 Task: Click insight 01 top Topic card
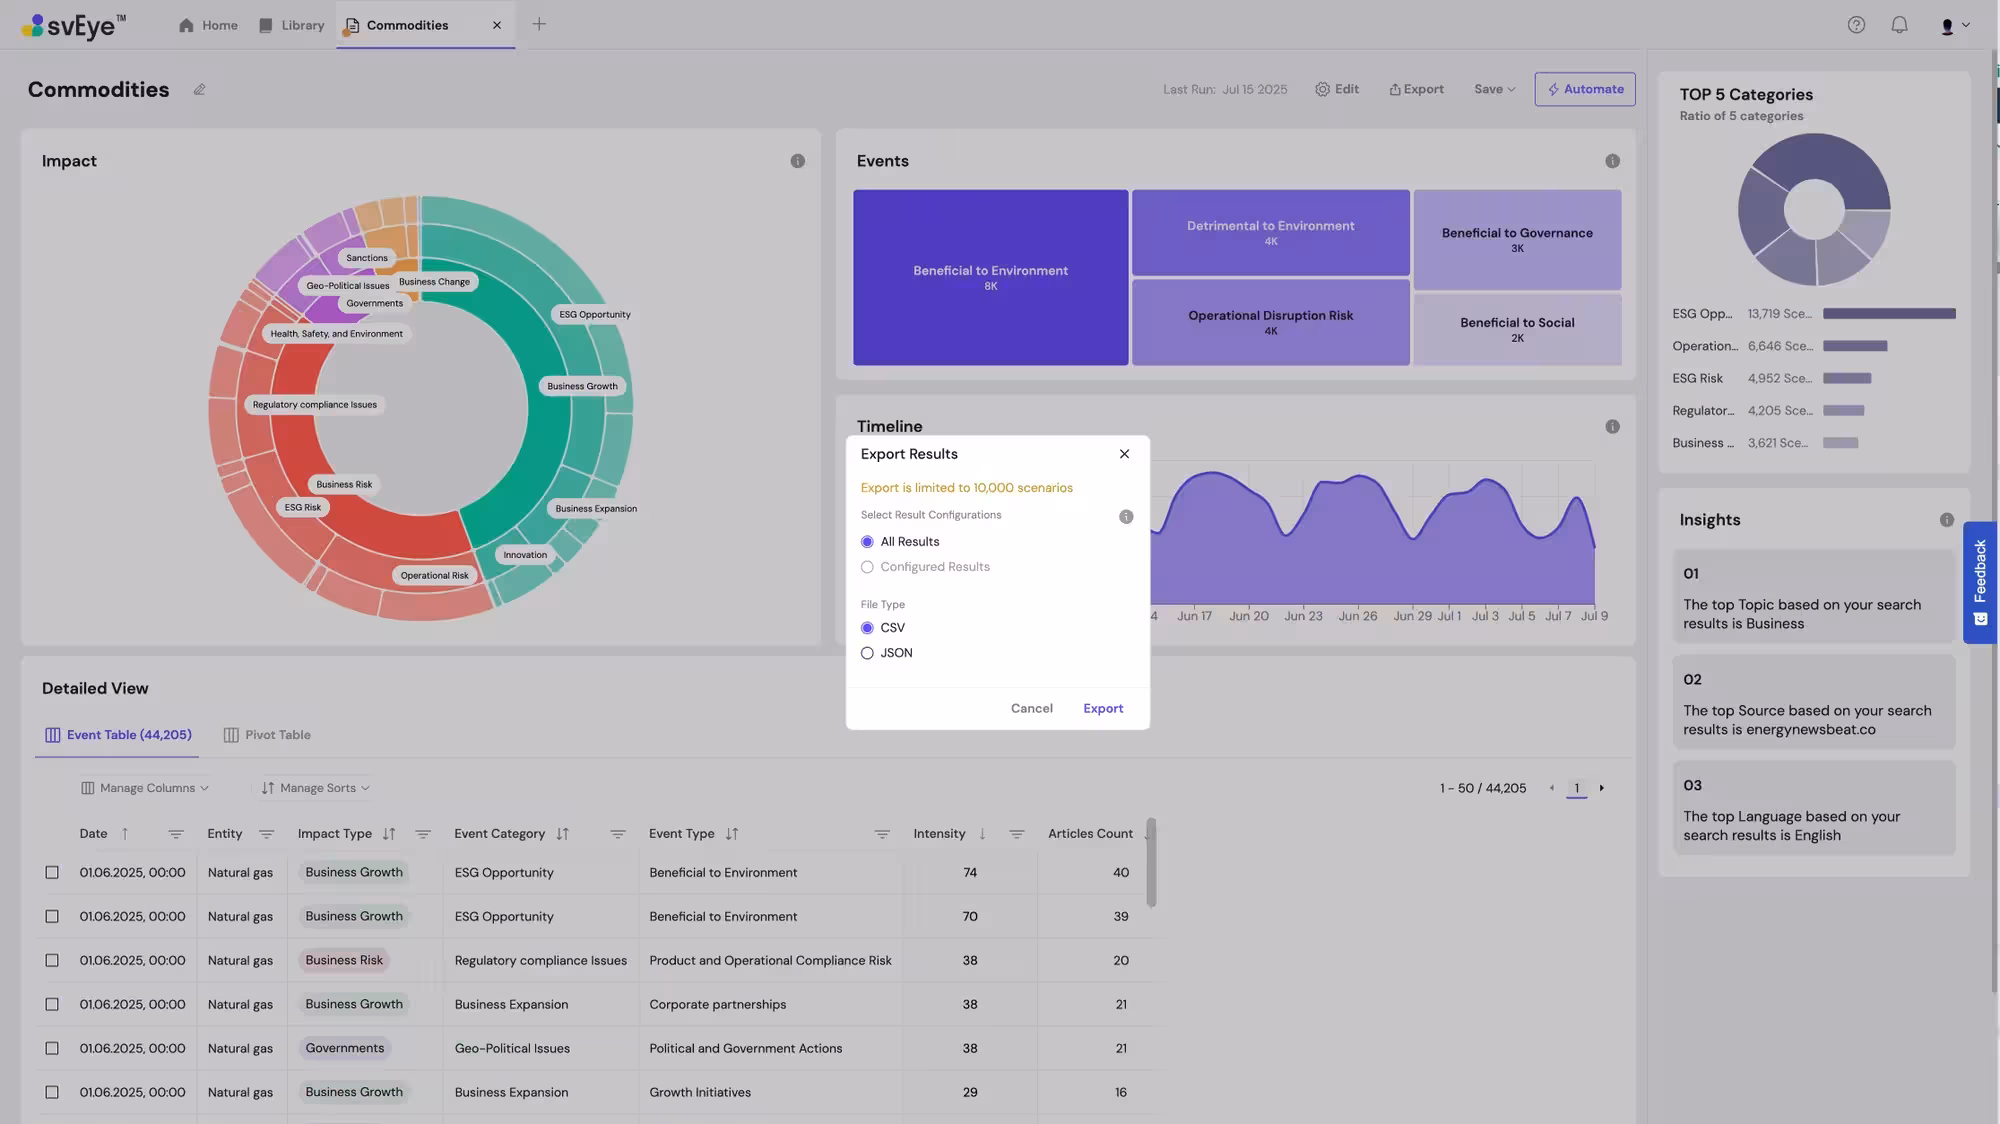coord(1813,596)
